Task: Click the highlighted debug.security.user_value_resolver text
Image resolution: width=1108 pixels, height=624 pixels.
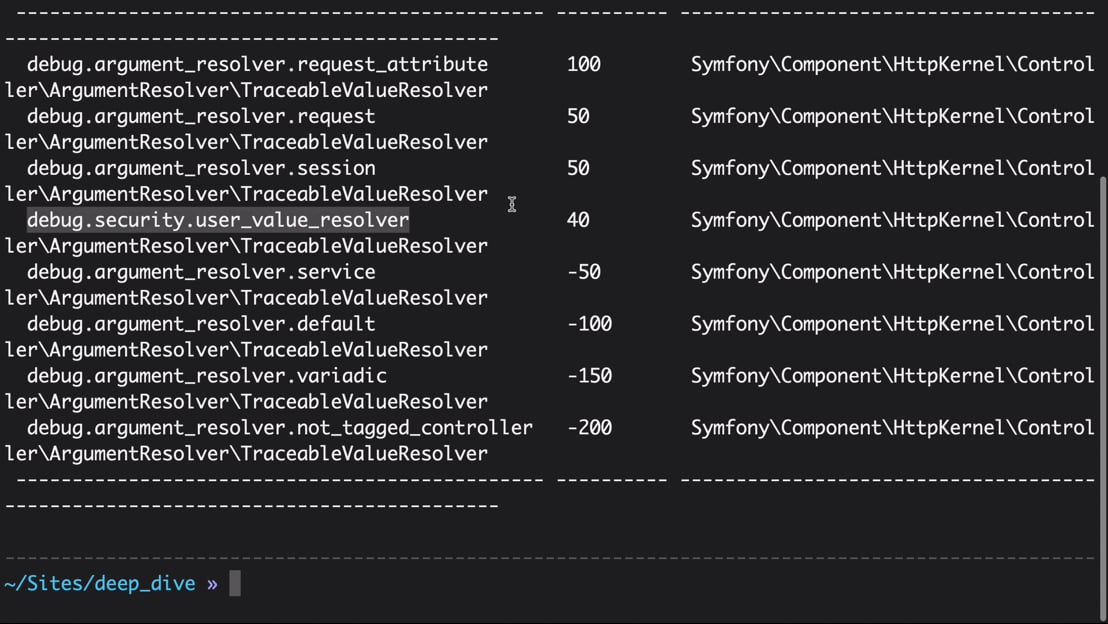Action: tap(218, 220)
